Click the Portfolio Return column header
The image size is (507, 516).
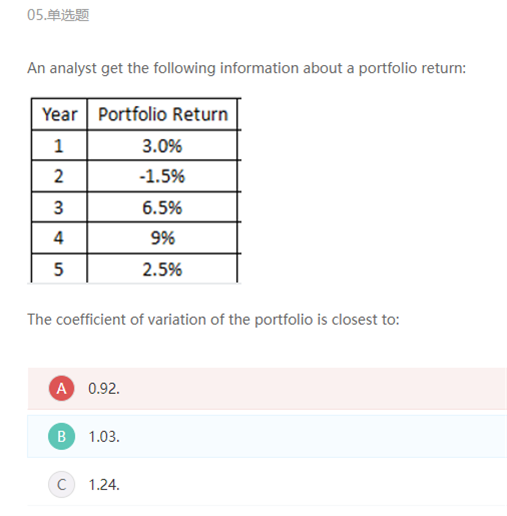click(162, 114)
